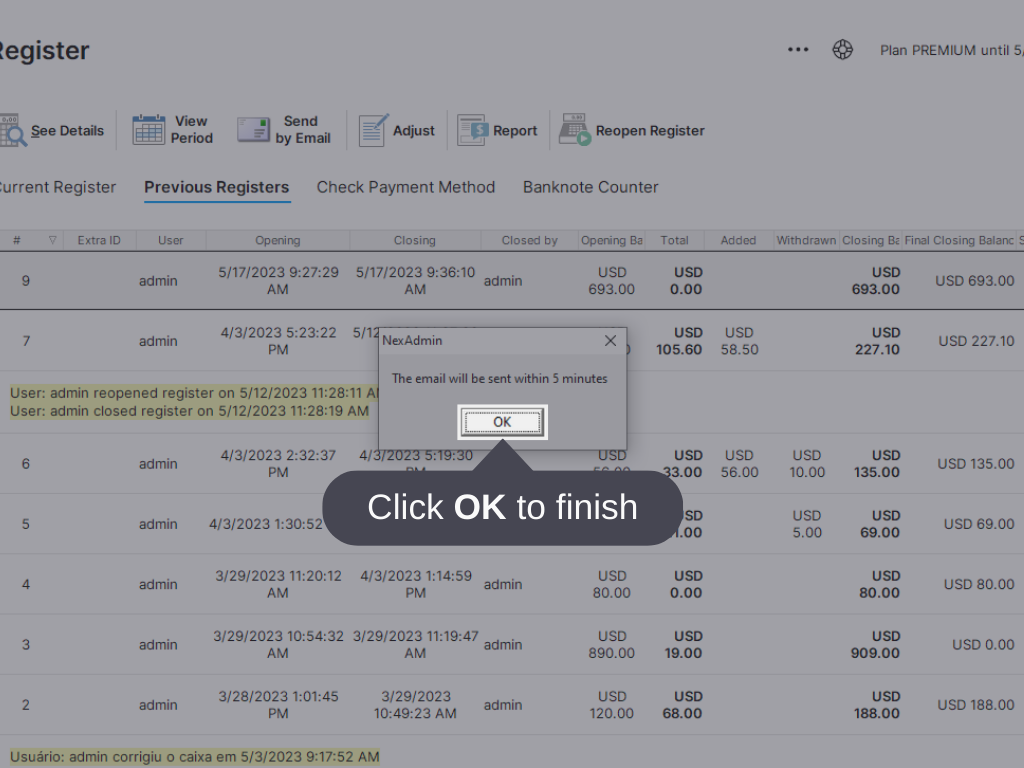Go to the Banknote Counter tab
Viewport: 1024px width, 768px height.
coord(590,187)
